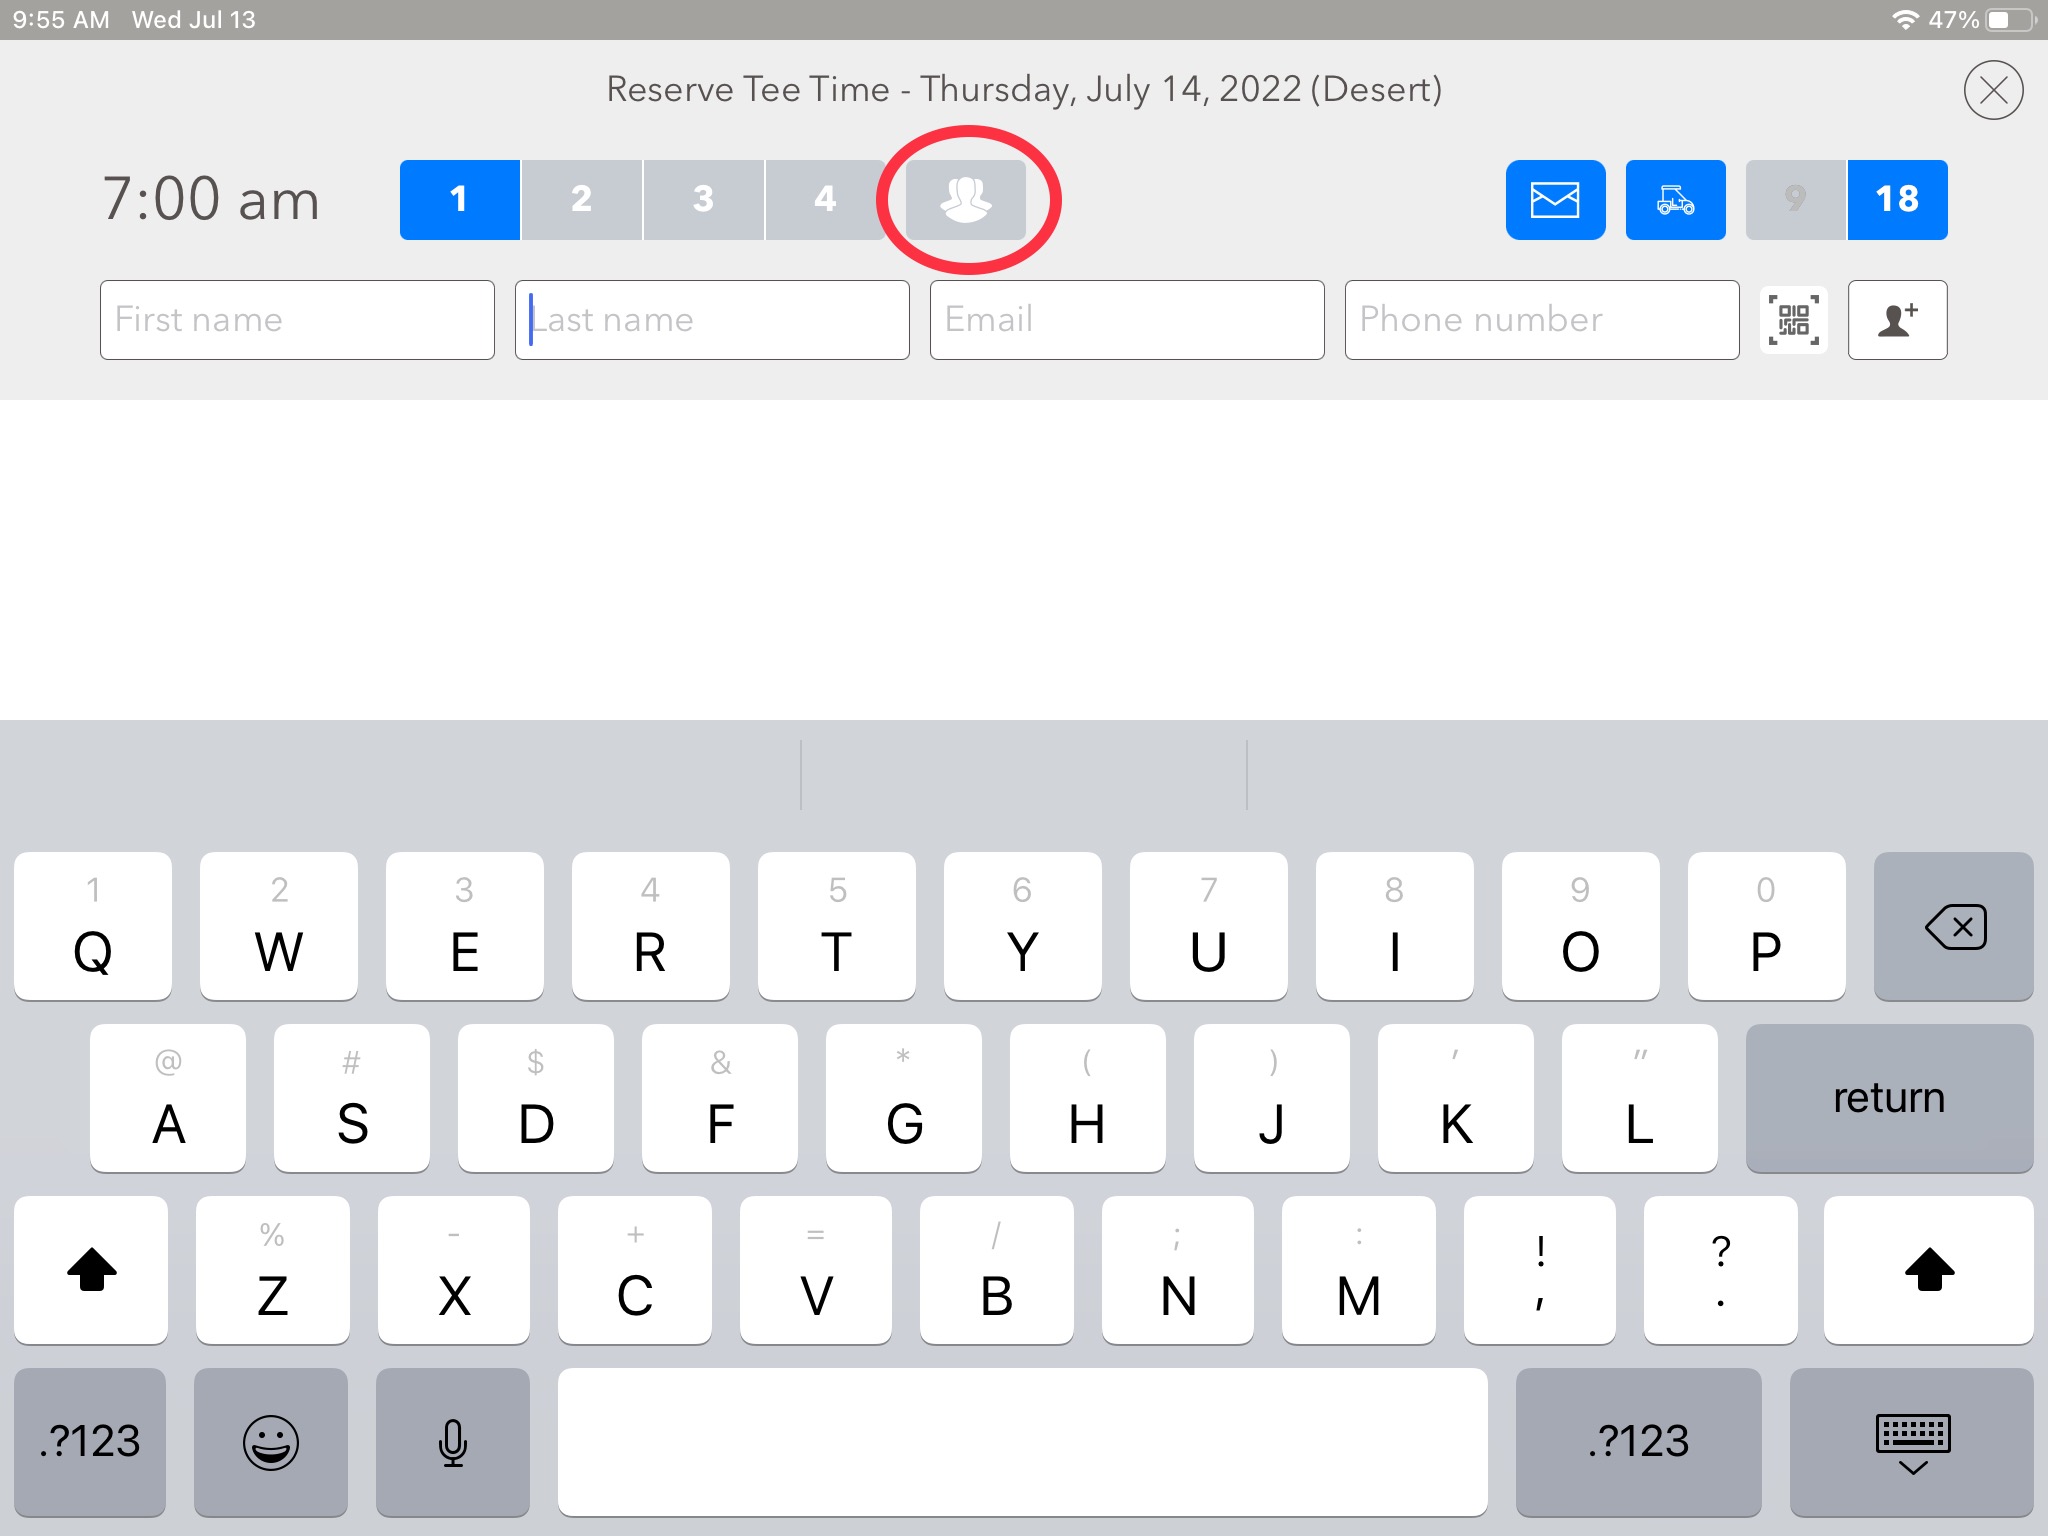Open group/contact player icon
This screenshot has width=2048, height=1536.
click(x=963, y=200)
